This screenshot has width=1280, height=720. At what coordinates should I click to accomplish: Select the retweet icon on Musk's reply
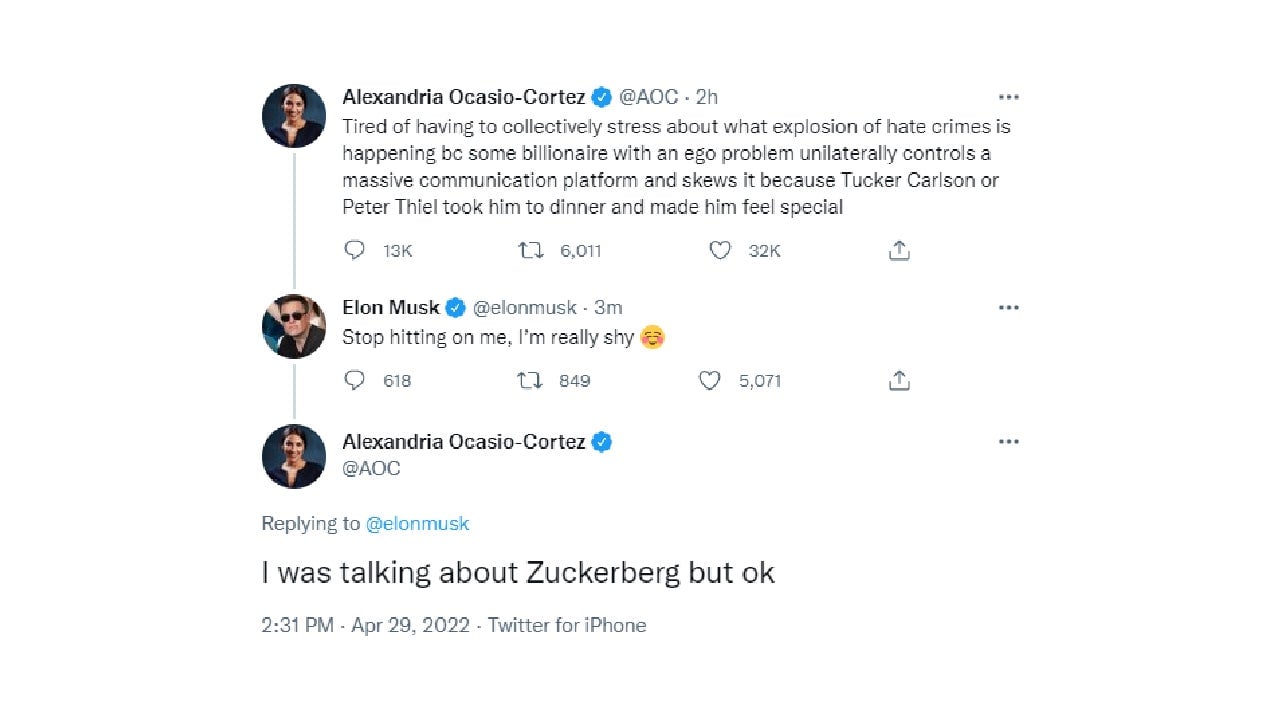pyautogui.click(x=528, y=381)
